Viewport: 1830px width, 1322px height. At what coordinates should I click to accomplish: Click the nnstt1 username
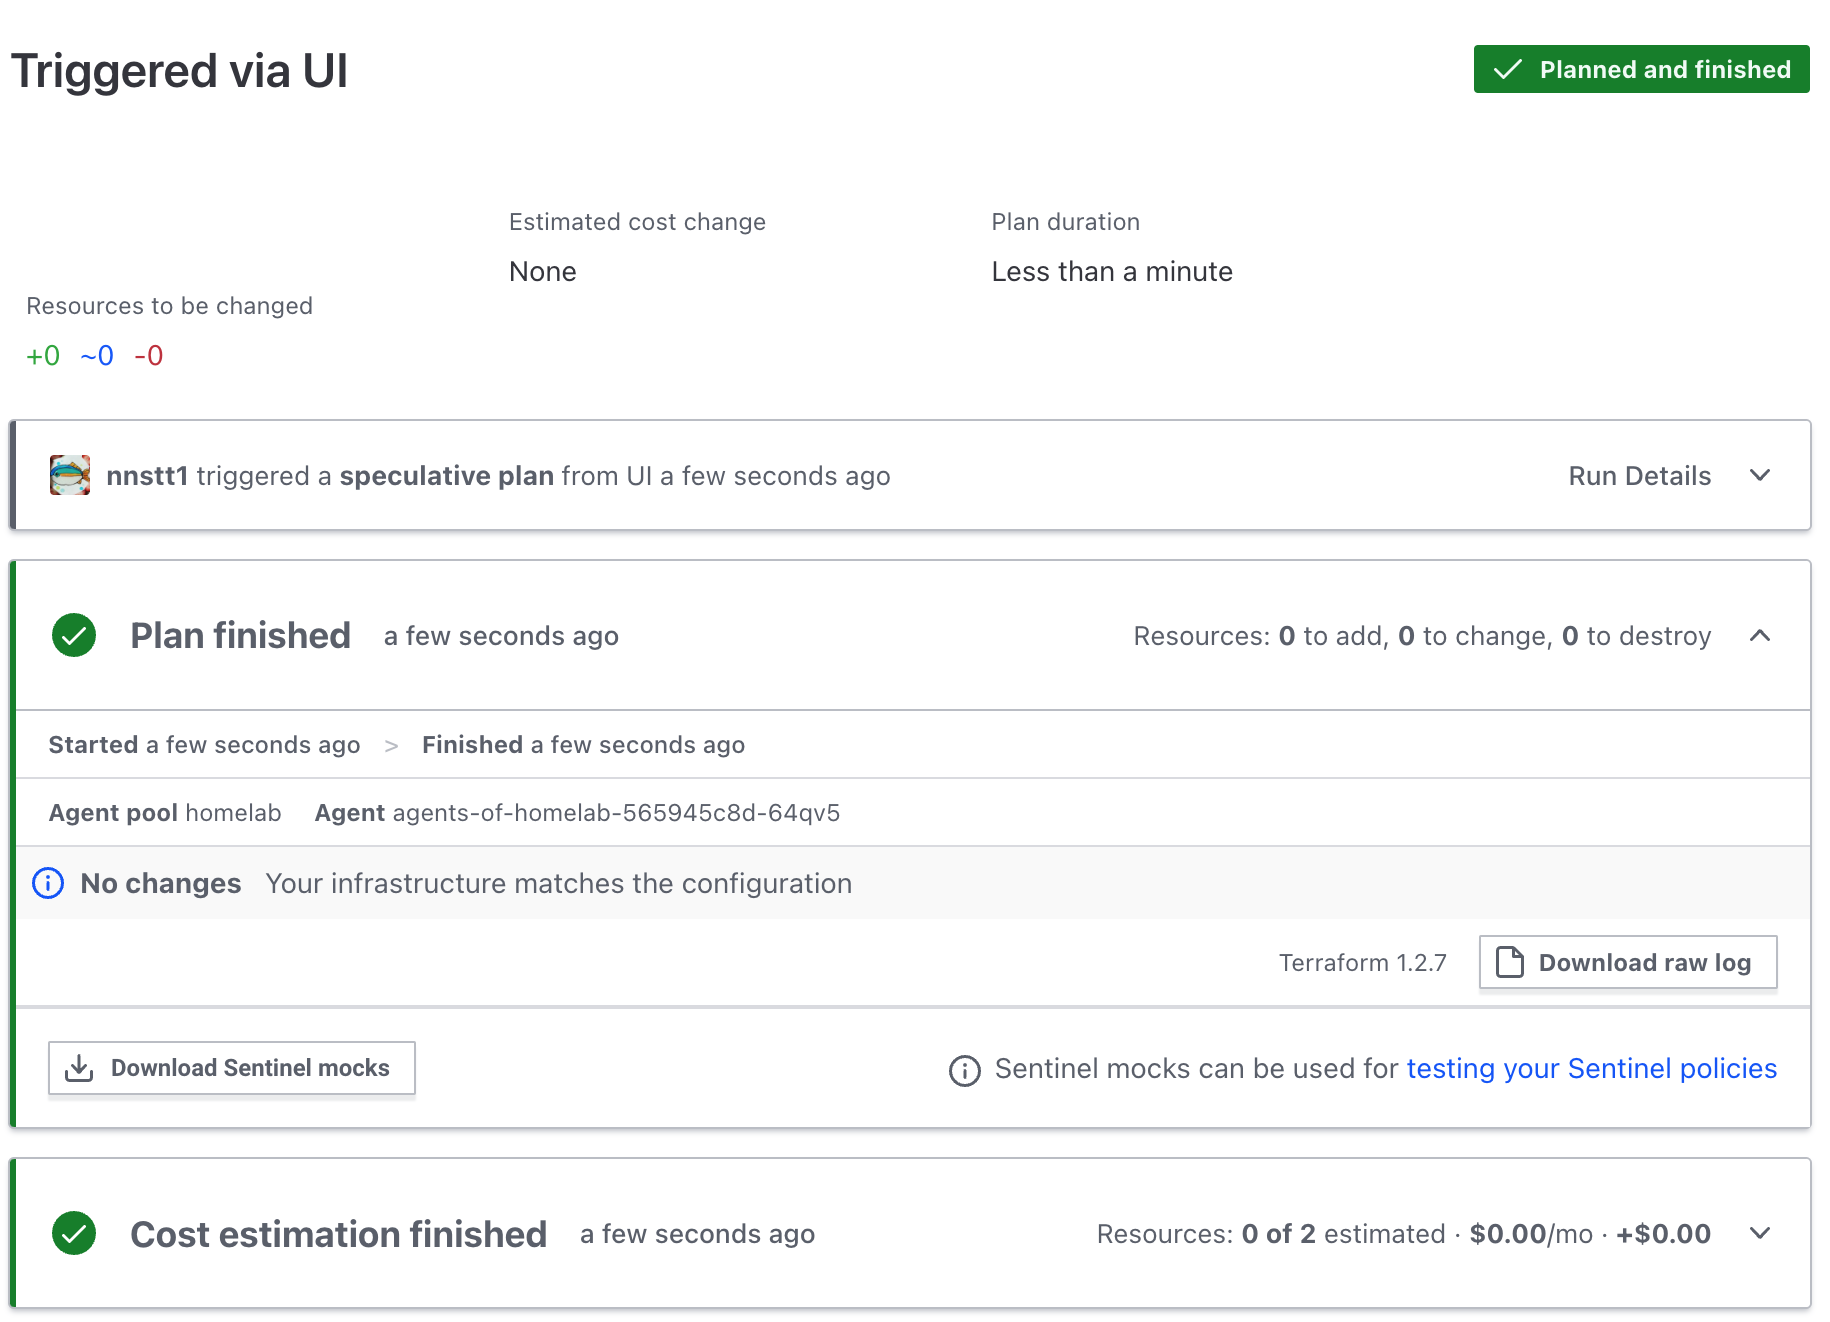[x=147, y=476]
